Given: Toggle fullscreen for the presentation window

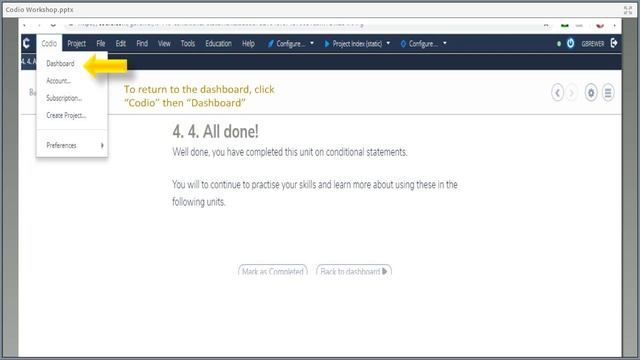Looking at the screenshot, I should (628, 10).
